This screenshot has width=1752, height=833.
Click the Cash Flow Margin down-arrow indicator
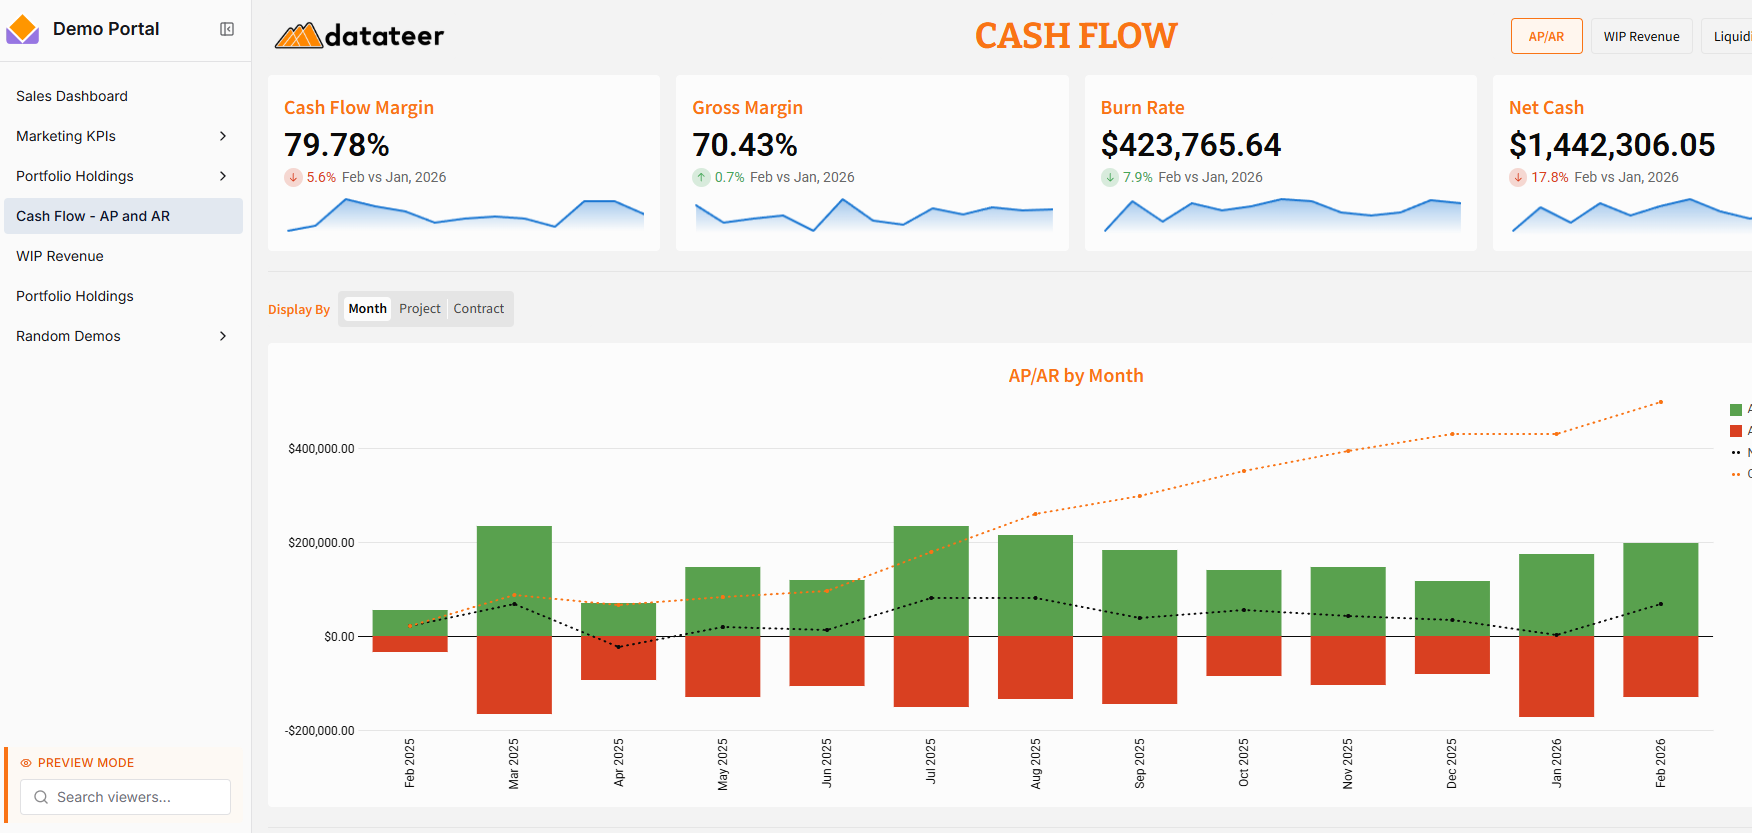click(x=293, y=177)
